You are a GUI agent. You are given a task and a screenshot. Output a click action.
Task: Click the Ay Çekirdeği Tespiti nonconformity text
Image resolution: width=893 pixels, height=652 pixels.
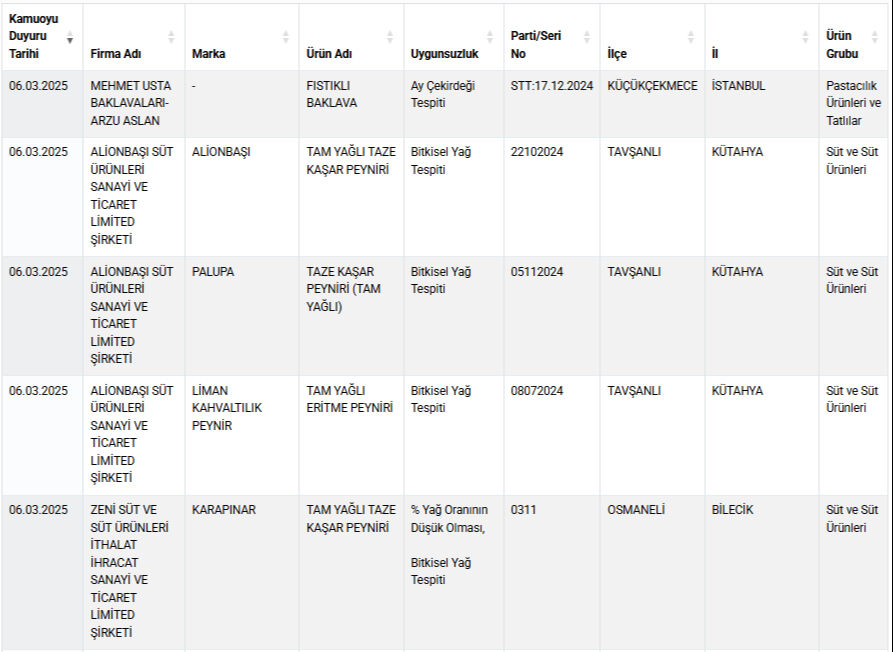click(443, 94)
